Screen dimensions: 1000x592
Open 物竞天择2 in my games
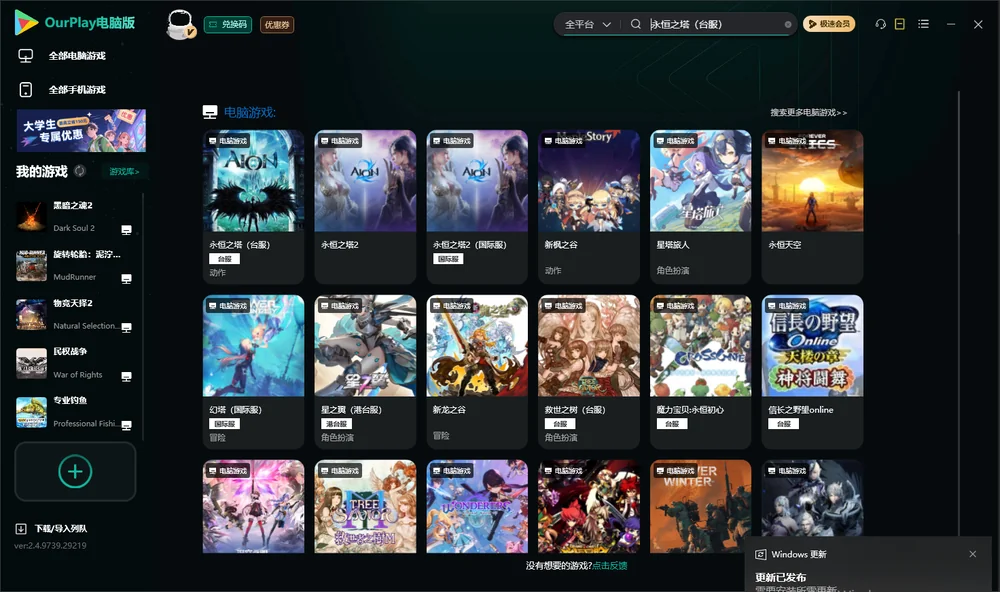pyautogui.click(x=75, y=314)
